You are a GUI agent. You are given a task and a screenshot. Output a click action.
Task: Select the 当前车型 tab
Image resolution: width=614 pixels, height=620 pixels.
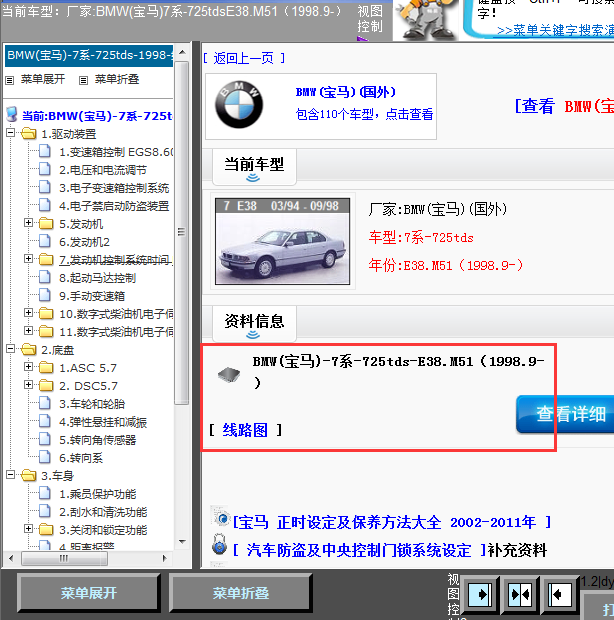pos(254,166)
